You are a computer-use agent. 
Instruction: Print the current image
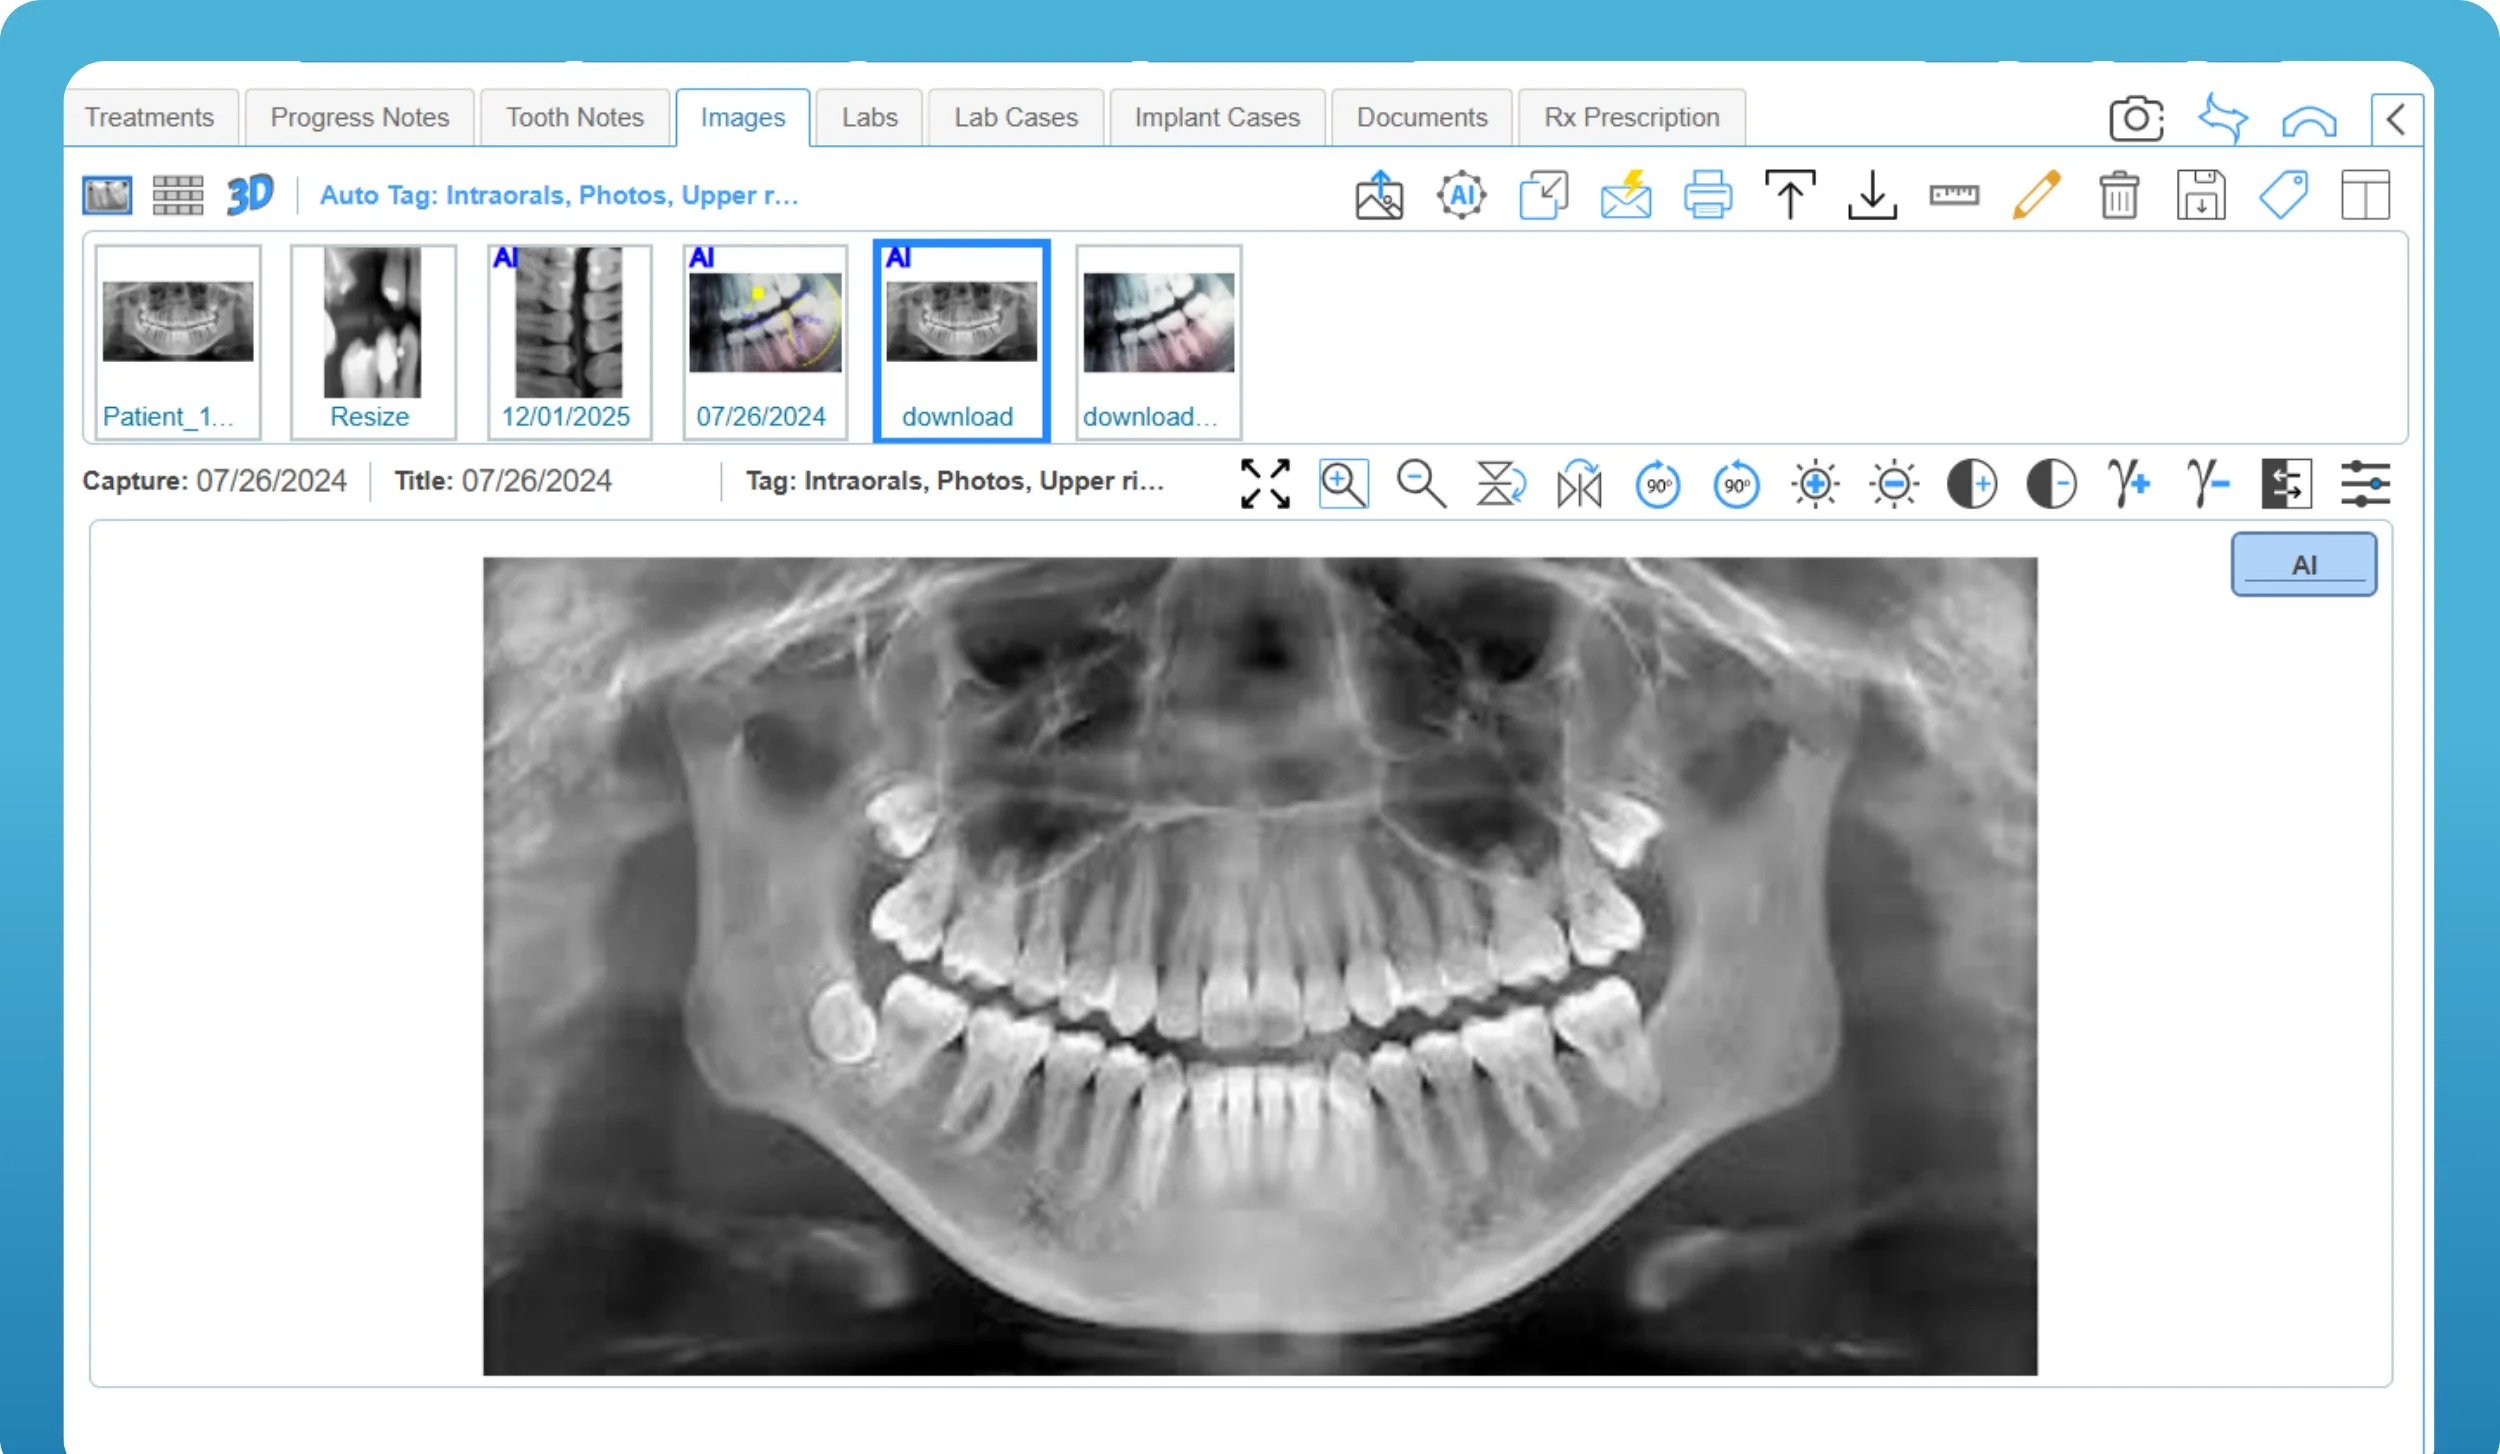(x=1707, y=195)
